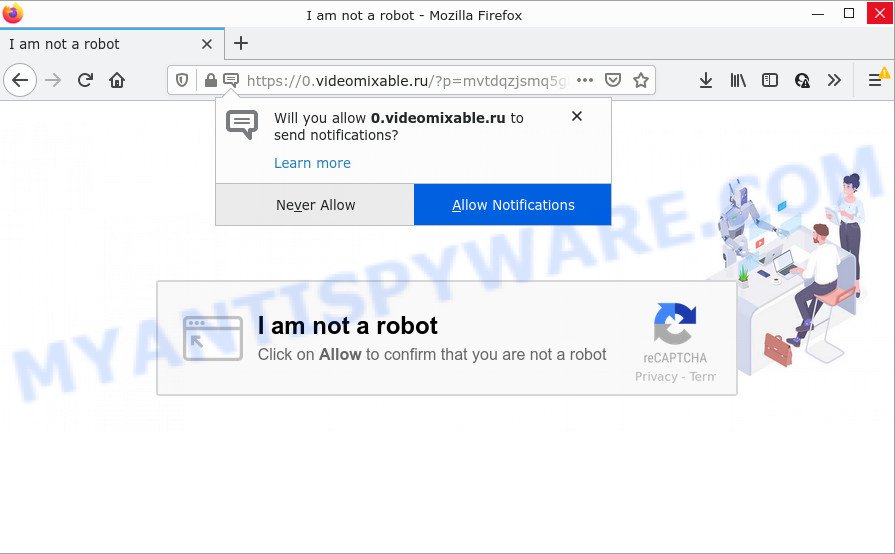
Task: Go back using the back arrow
Action: tap(20, 80)
